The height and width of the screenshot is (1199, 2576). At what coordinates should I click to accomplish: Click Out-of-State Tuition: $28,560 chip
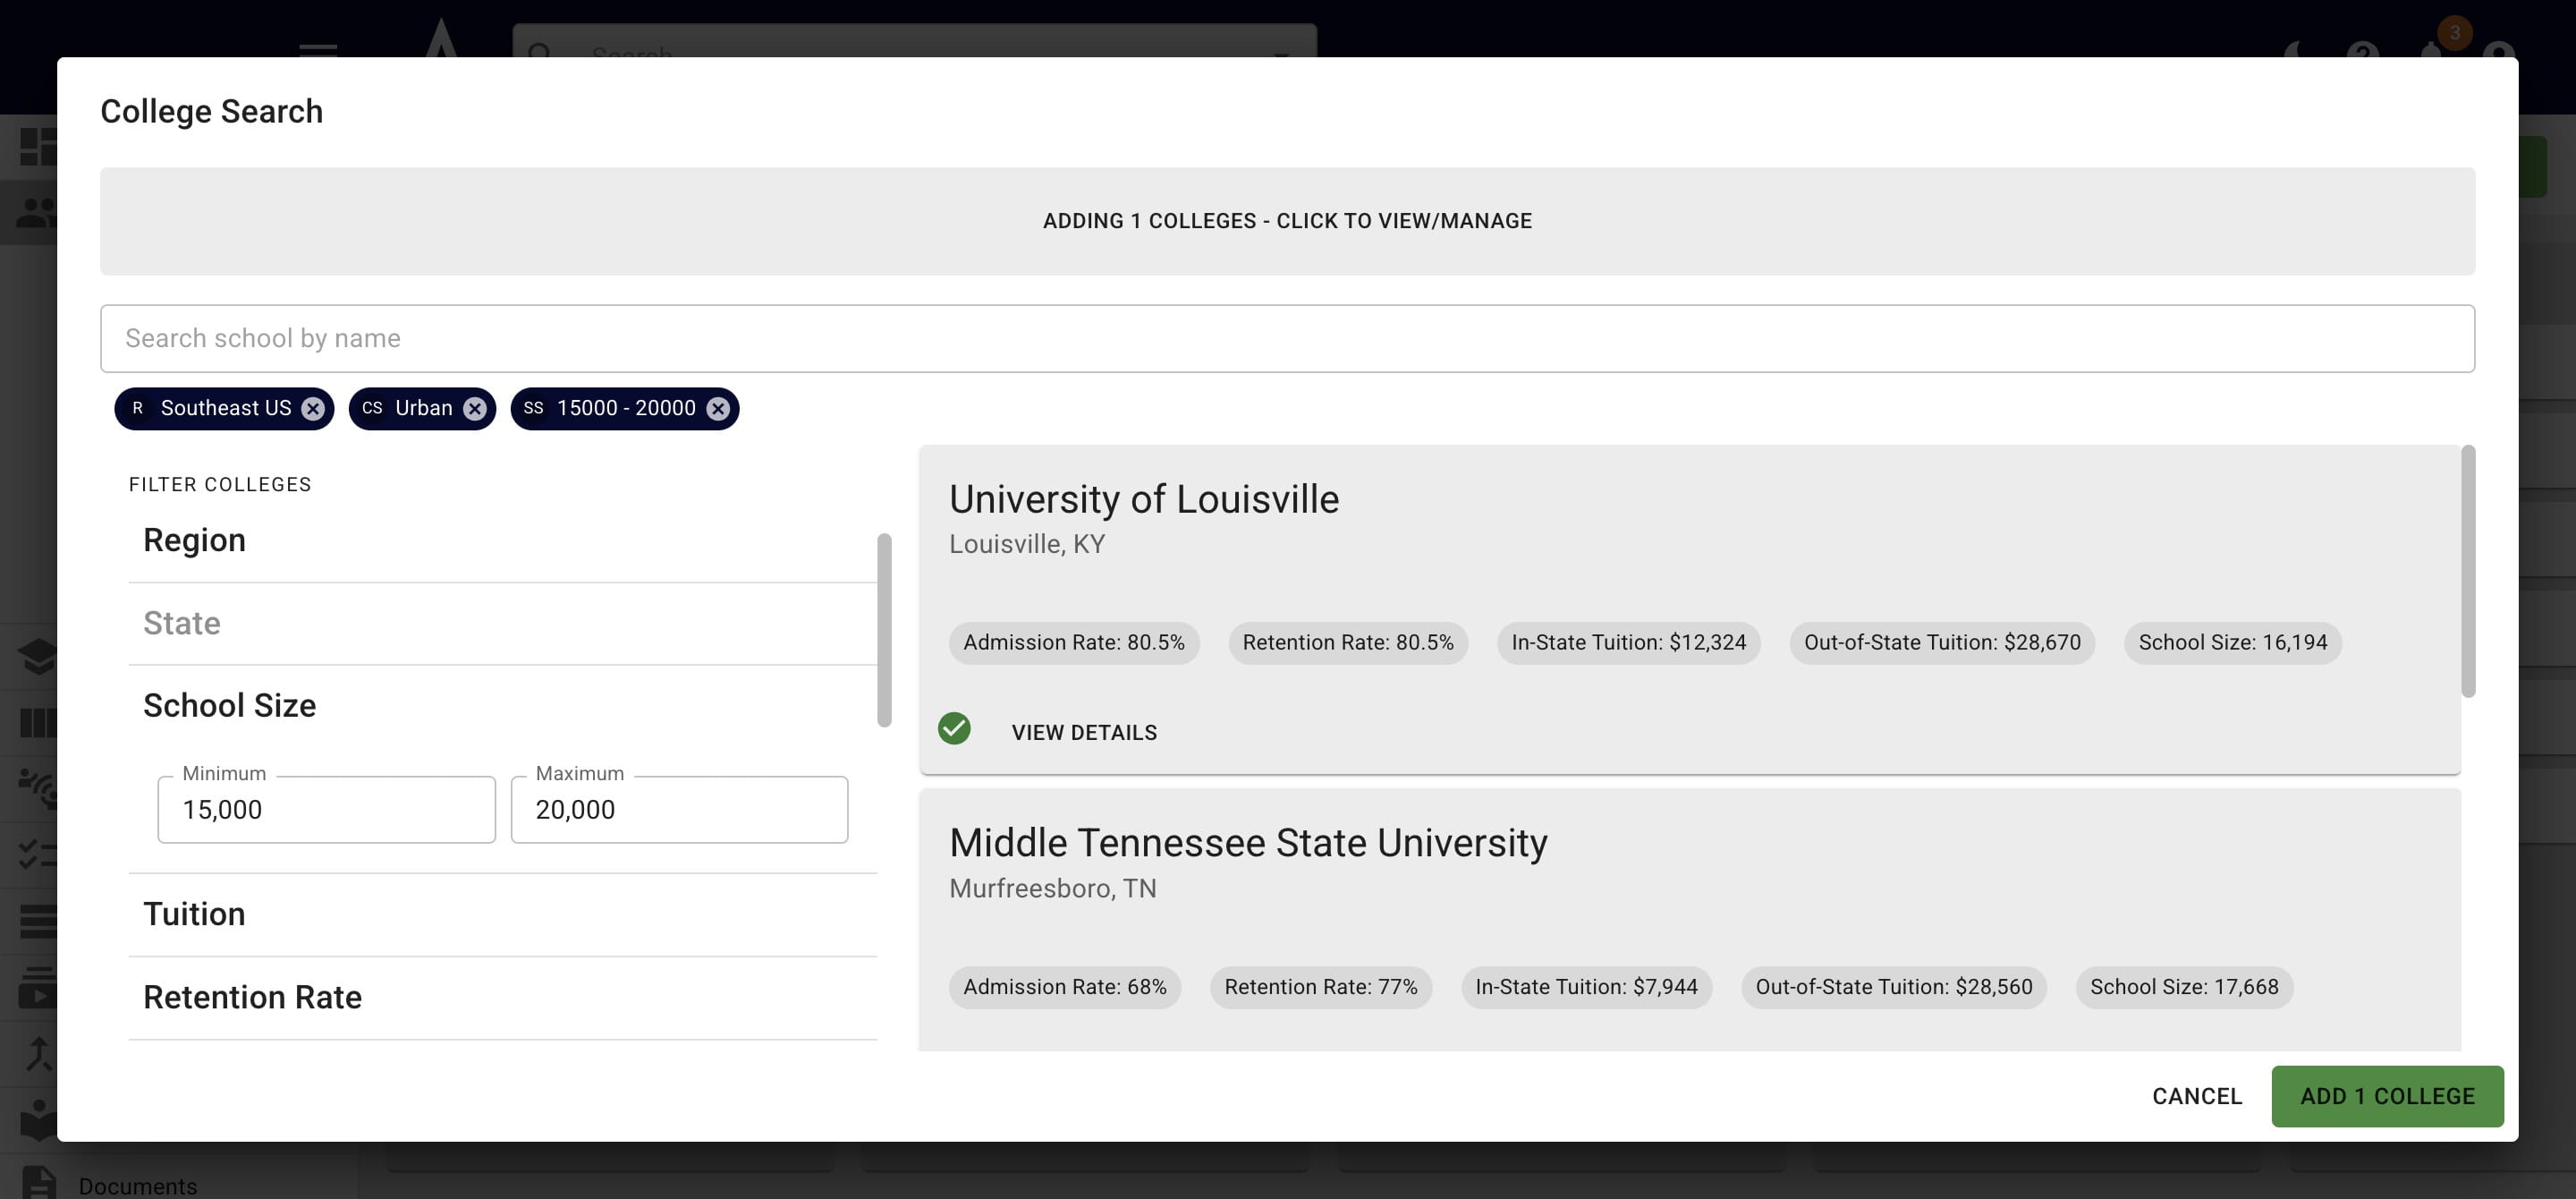coord(1894,987)
